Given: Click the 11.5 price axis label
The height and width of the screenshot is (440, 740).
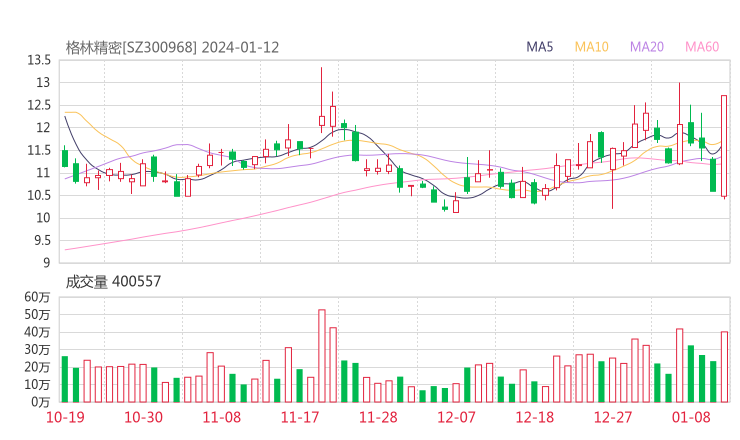Looking at the screenshot, I should point(39,151).
